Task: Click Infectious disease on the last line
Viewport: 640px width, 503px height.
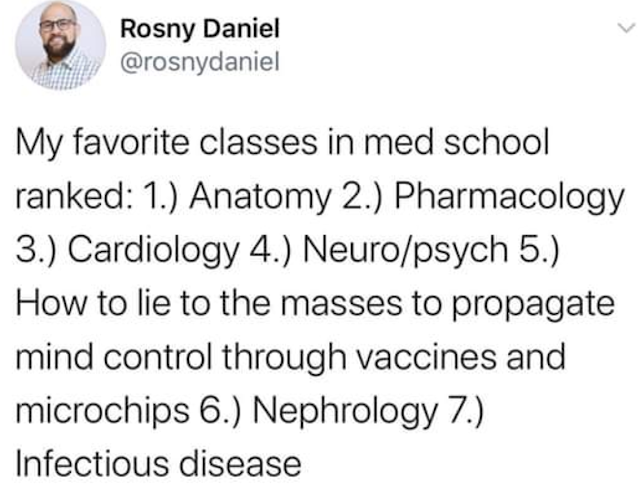Action: 158,463
